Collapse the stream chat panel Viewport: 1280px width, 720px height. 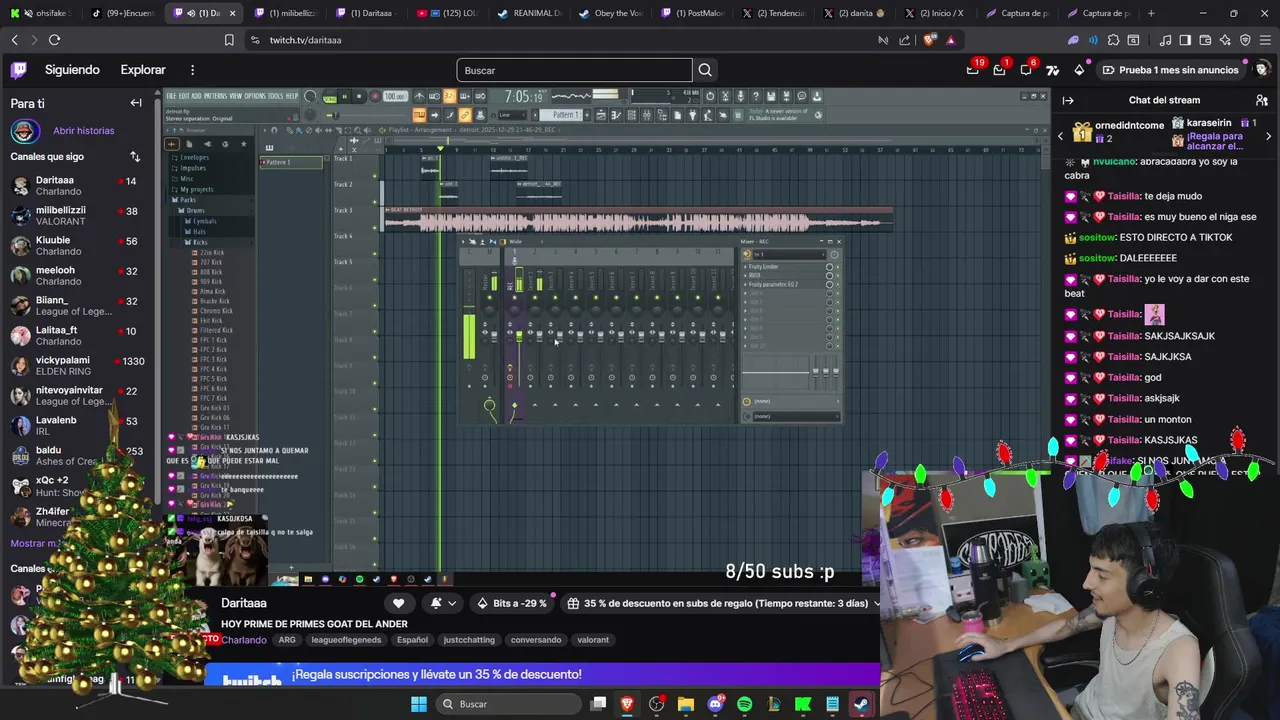(1068, 100)
